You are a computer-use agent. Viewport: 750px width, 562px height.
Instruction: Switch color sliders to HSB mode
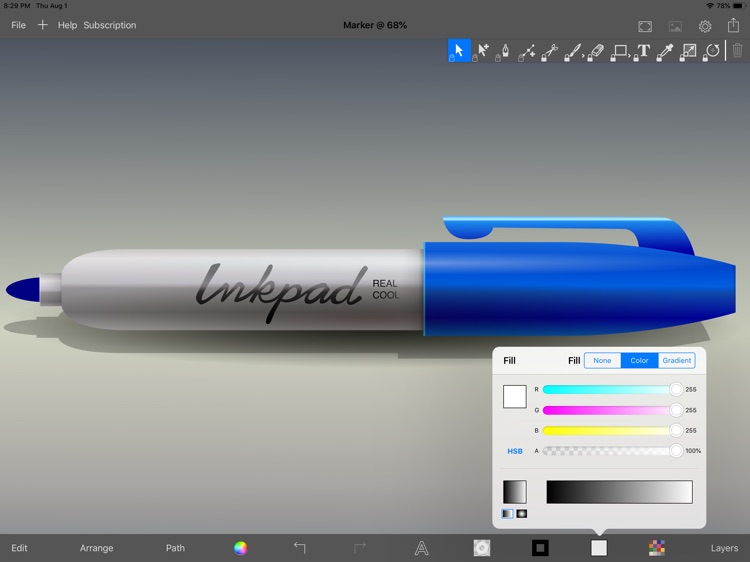click(515, 451)
